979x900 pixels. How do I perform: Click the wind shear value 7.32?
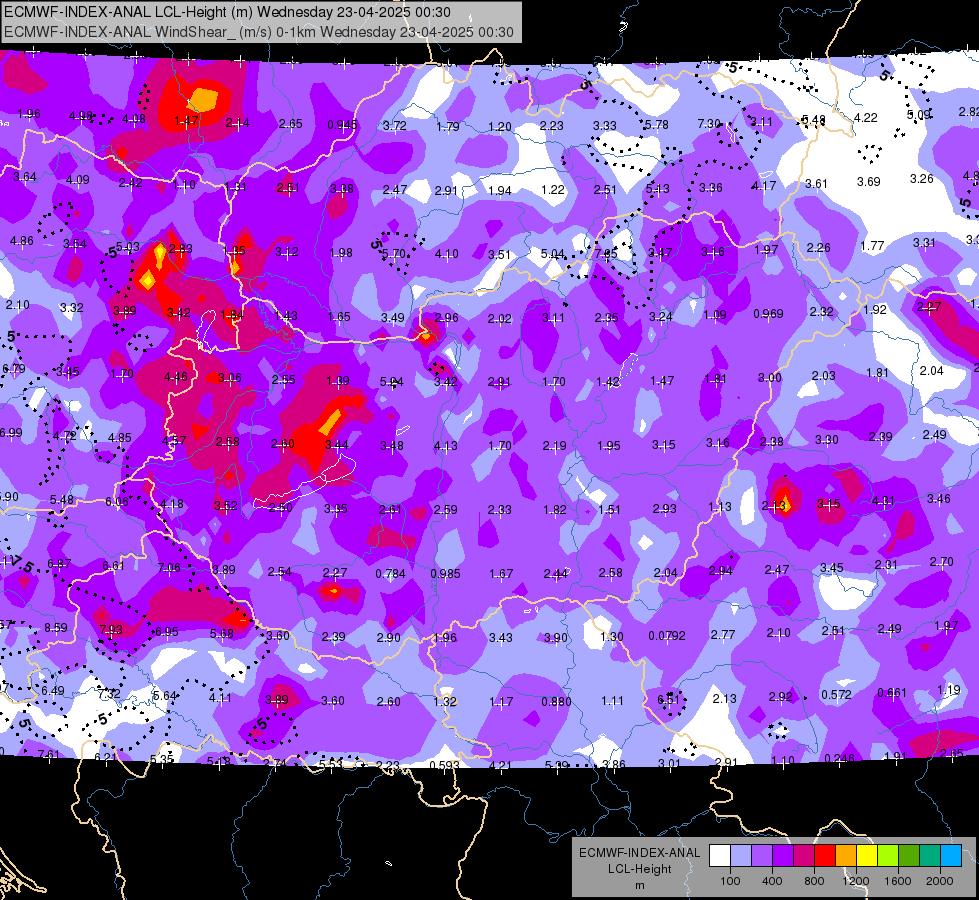tap(109, 693)
